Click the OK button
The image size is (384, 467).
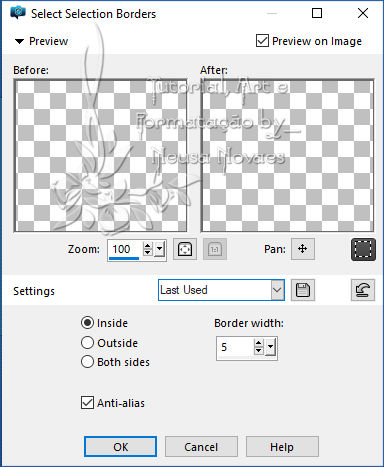pos(120,447)
